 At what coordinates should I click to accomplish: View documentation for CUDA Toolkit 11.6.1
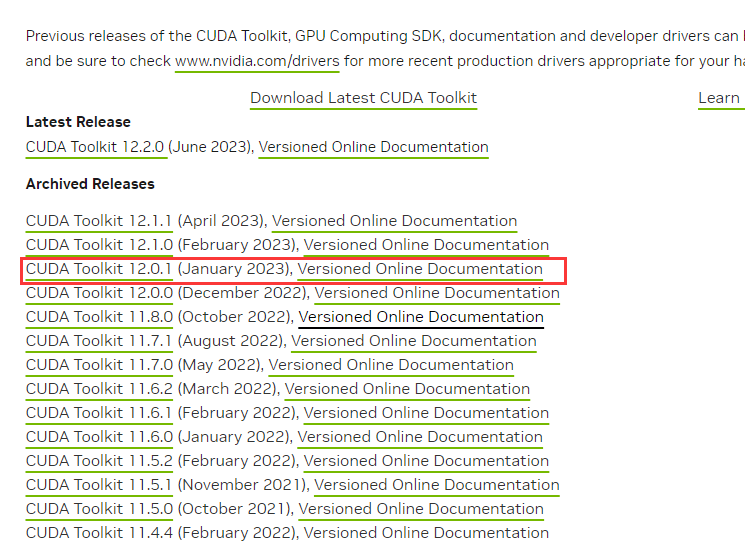pos(426,413)
